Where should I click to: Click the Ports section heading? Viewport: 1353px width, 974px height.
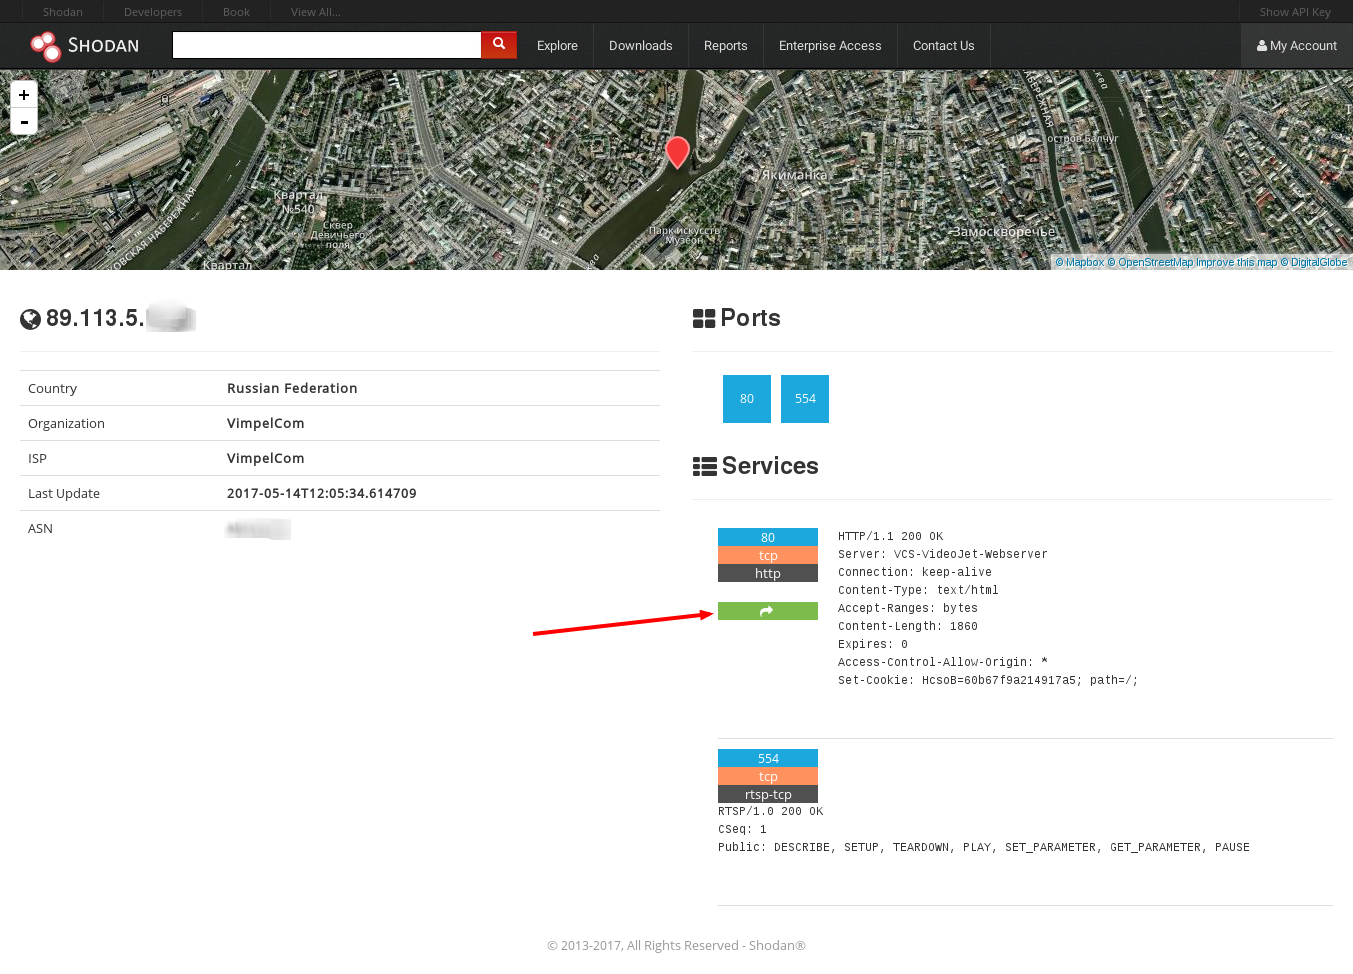750,318
